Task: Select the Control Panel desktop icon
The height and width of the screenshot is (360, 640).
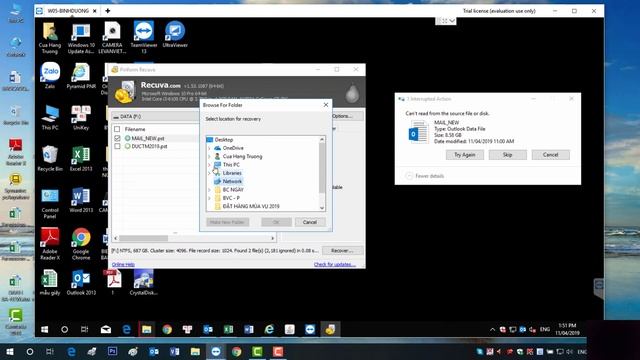Action: coord(50,203)
